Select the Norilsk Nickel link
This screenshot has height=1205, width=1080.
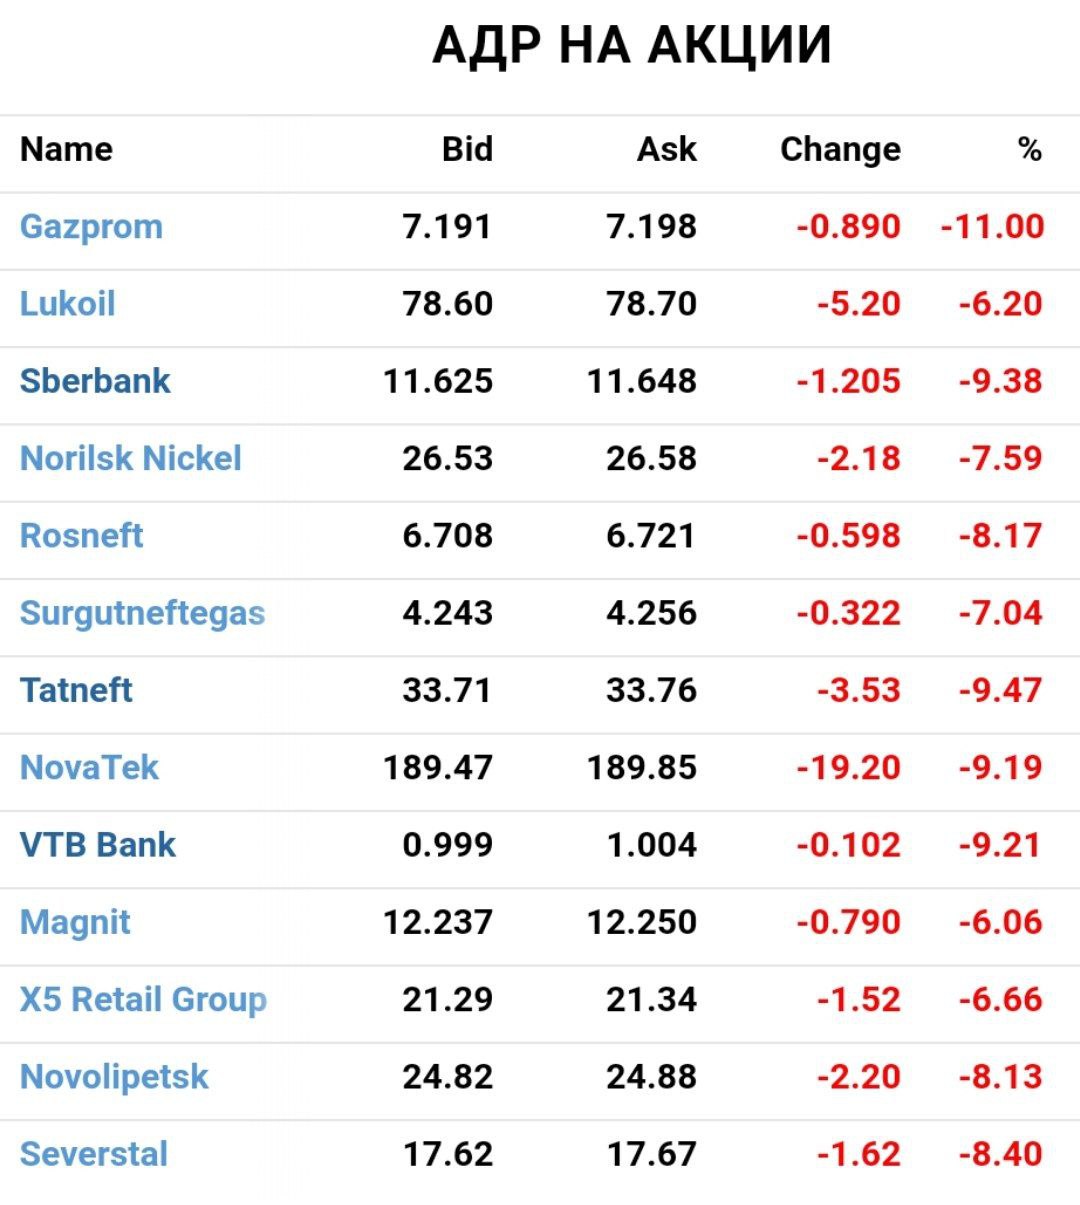(x=130, y=458)
